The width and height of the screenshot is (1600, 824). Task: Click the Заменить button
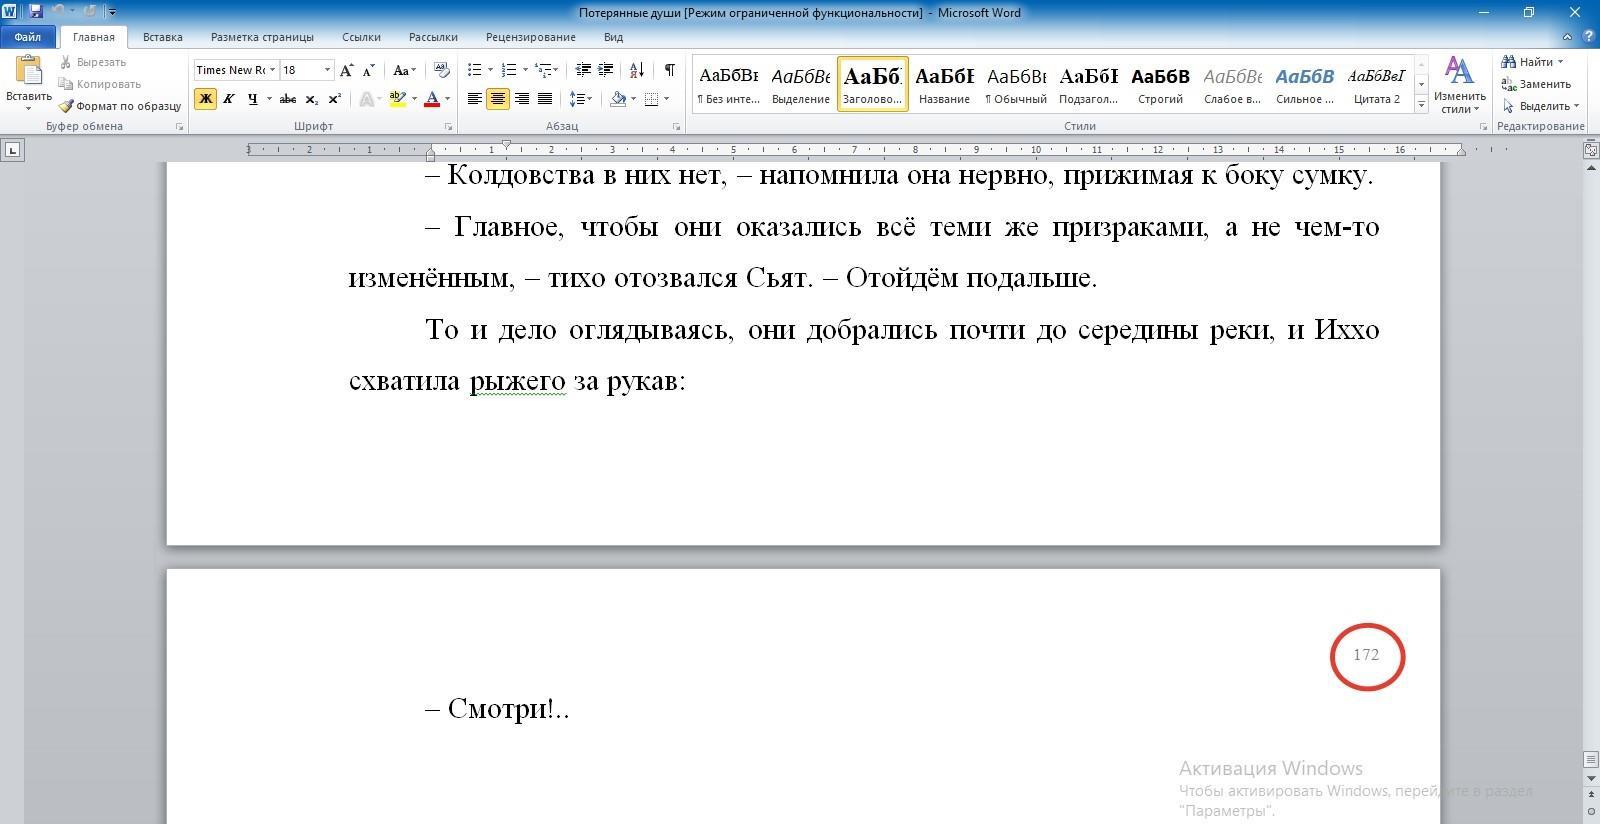[x=1536, y=84]
